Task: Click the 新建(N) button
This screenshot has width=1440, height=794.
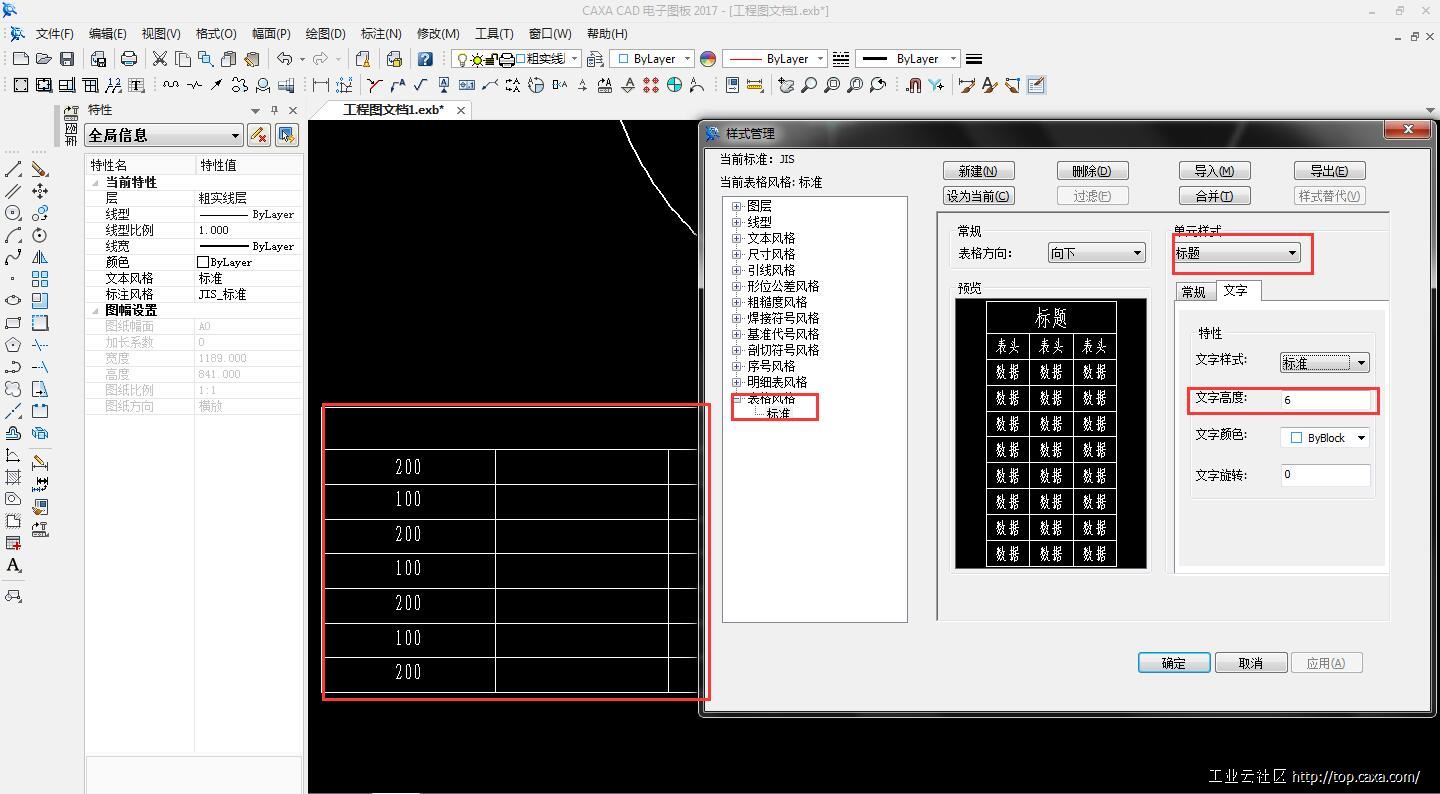Action: 977,171
